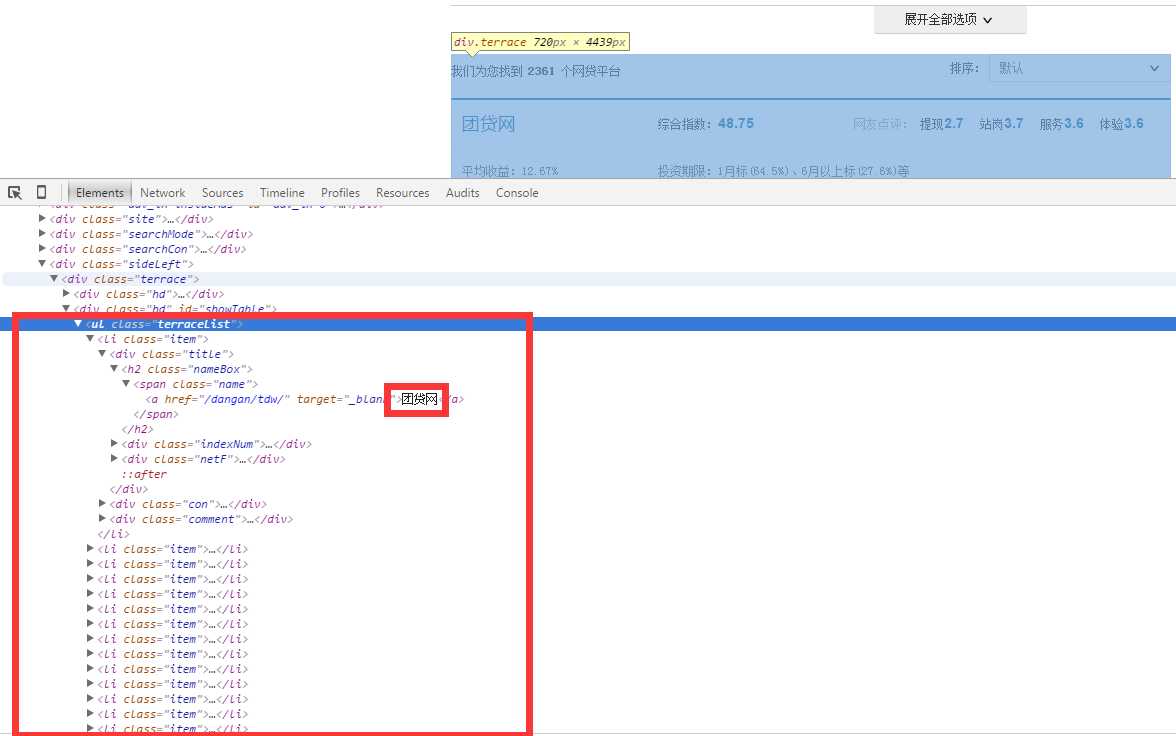Select the closing </span> tag row
The height and width of the screenshot is (736, 1176).
coord(156,414)
